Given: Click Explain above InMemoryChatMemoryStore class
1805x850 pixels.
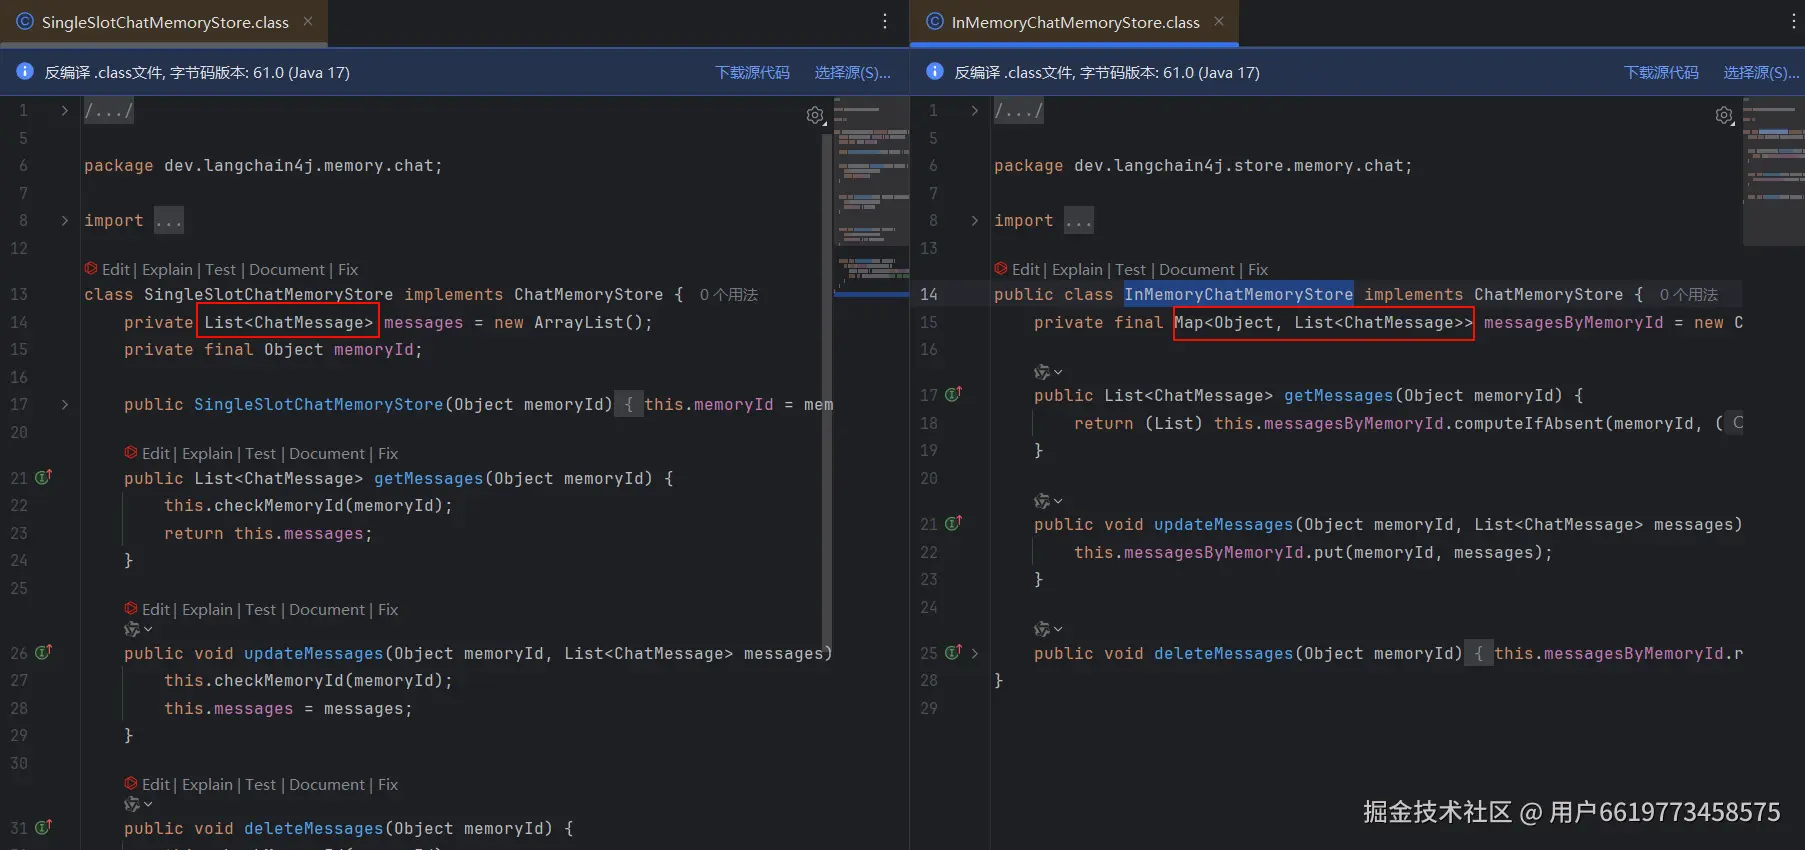Looking at the screenshot, I should click(x=1077, y=270).
